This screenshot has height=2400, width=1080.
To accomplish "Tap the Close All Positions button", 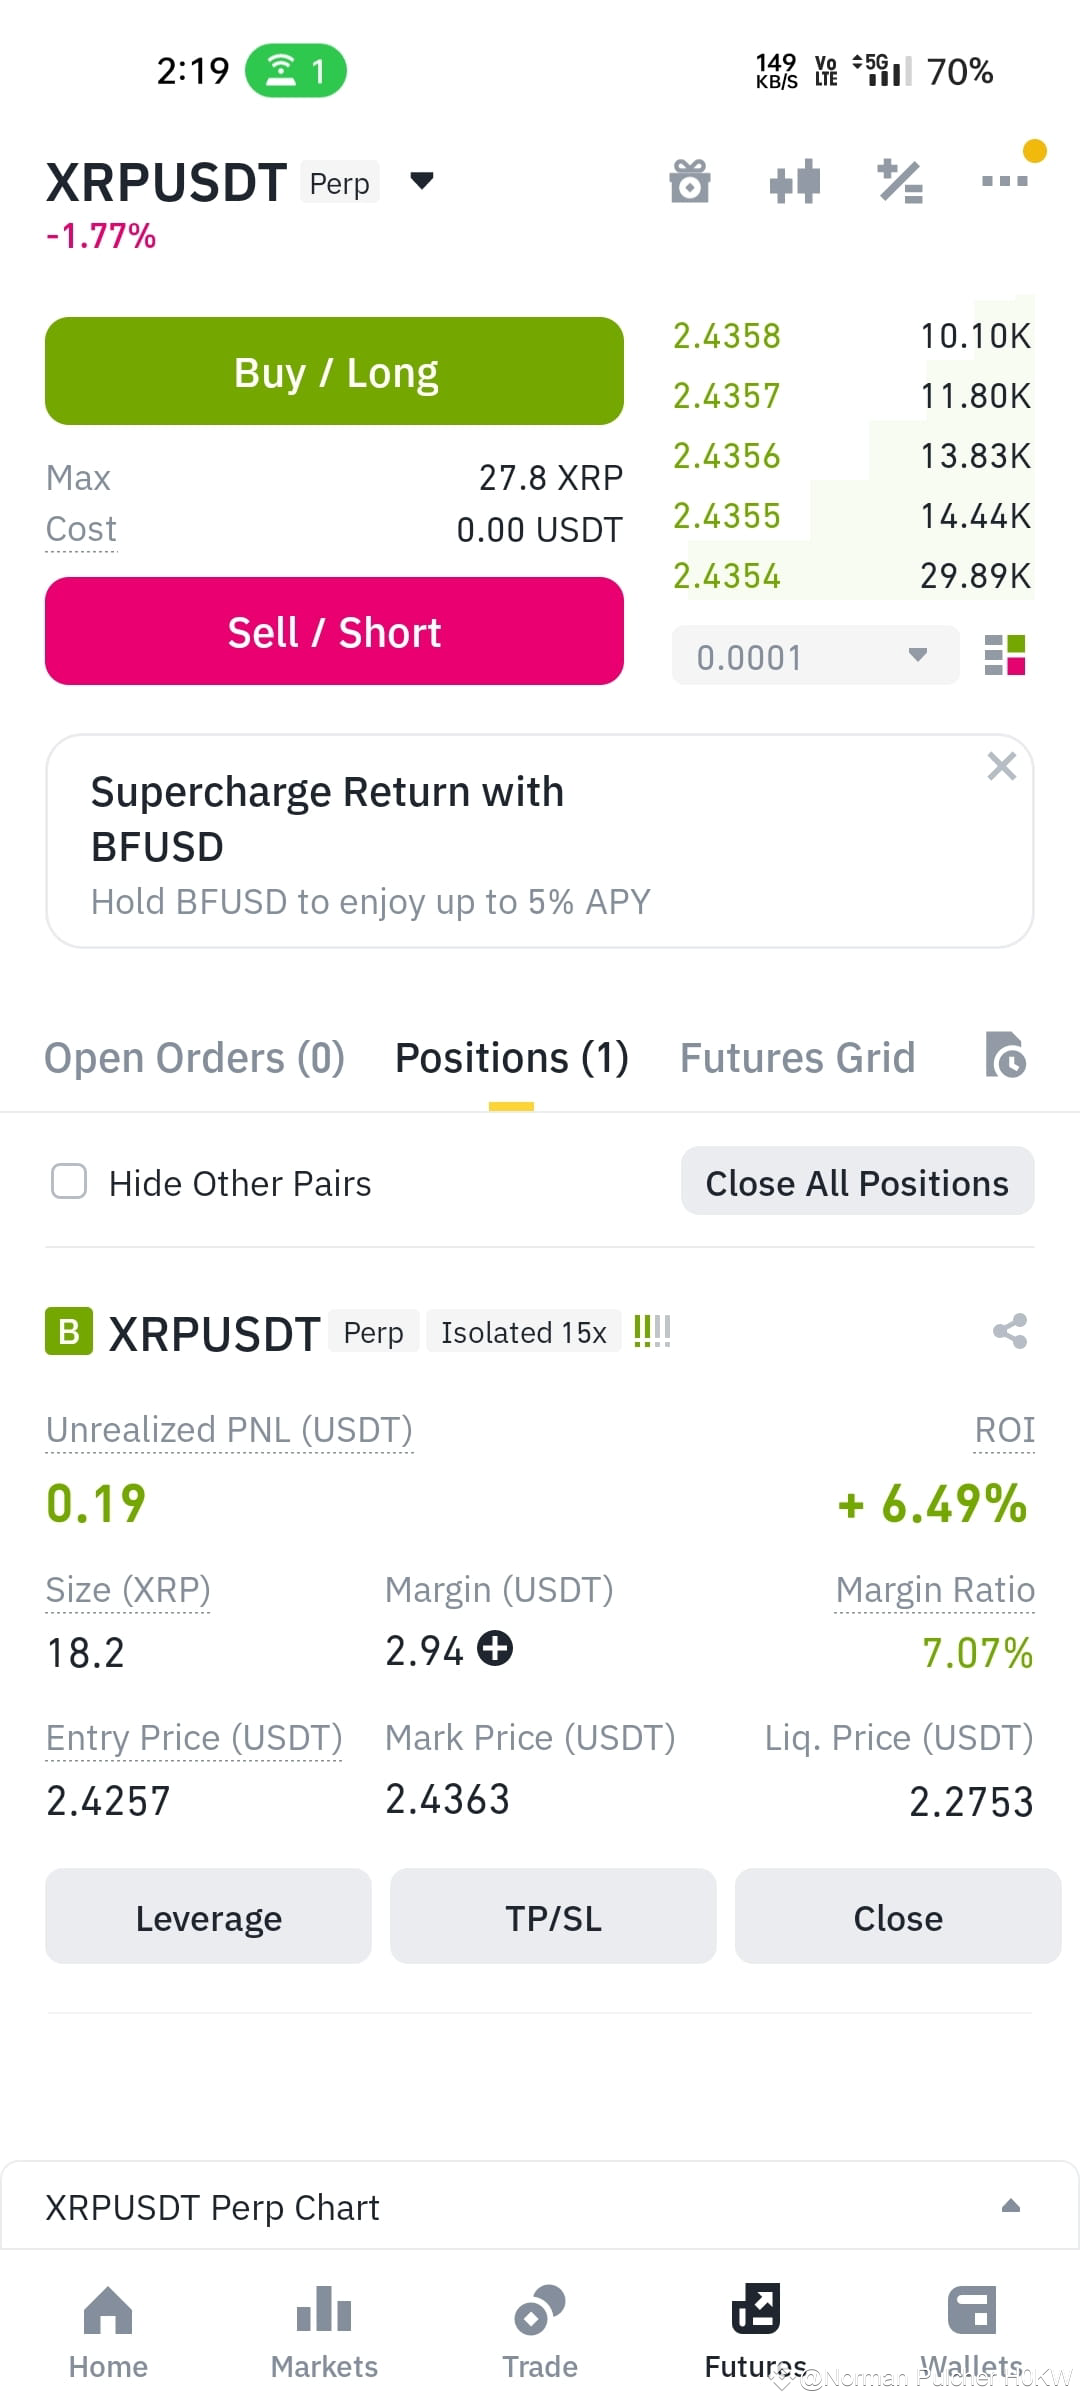I will click(857, 1181).
